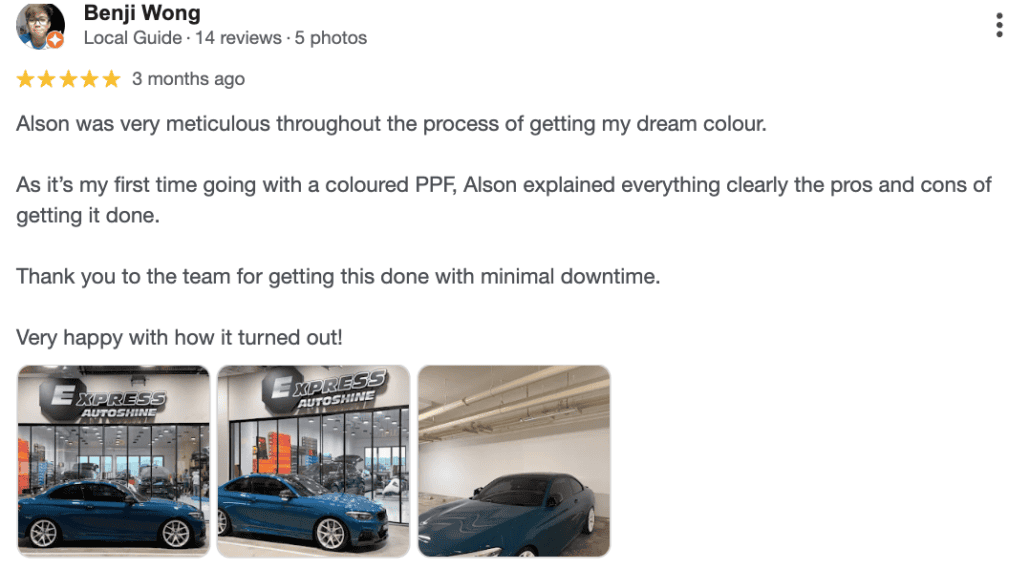Image resolution: width=1030 pixels, height=569 pixels.
Task: Click the Local Guide label text
Action: coord(133,38)
